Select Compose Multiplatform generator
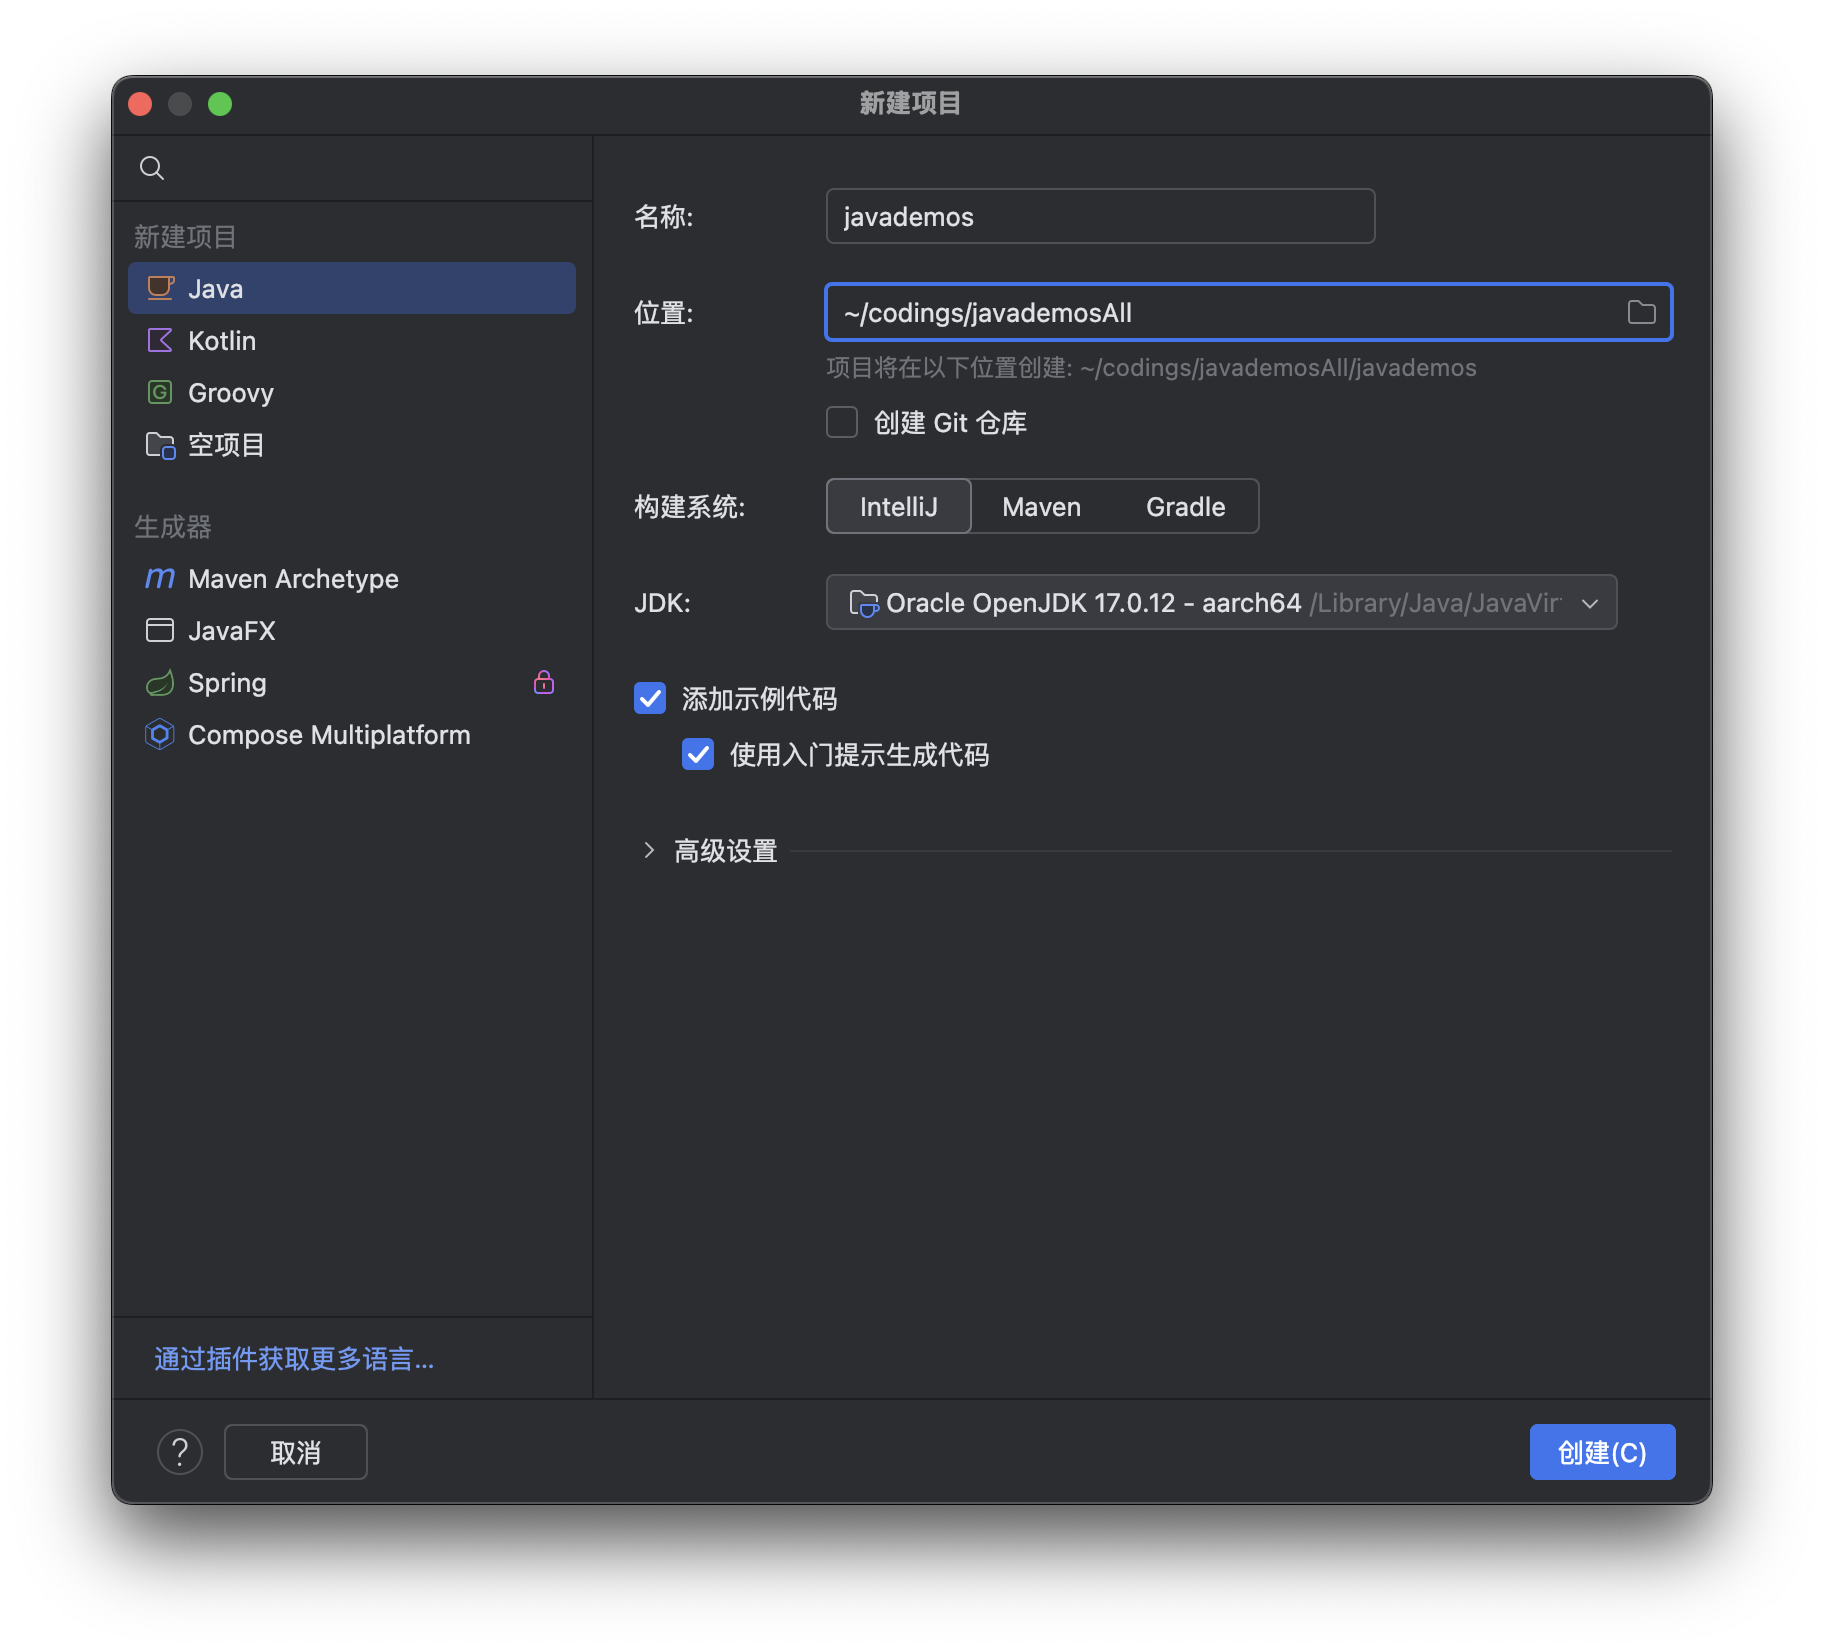 [x=352, y=734]
